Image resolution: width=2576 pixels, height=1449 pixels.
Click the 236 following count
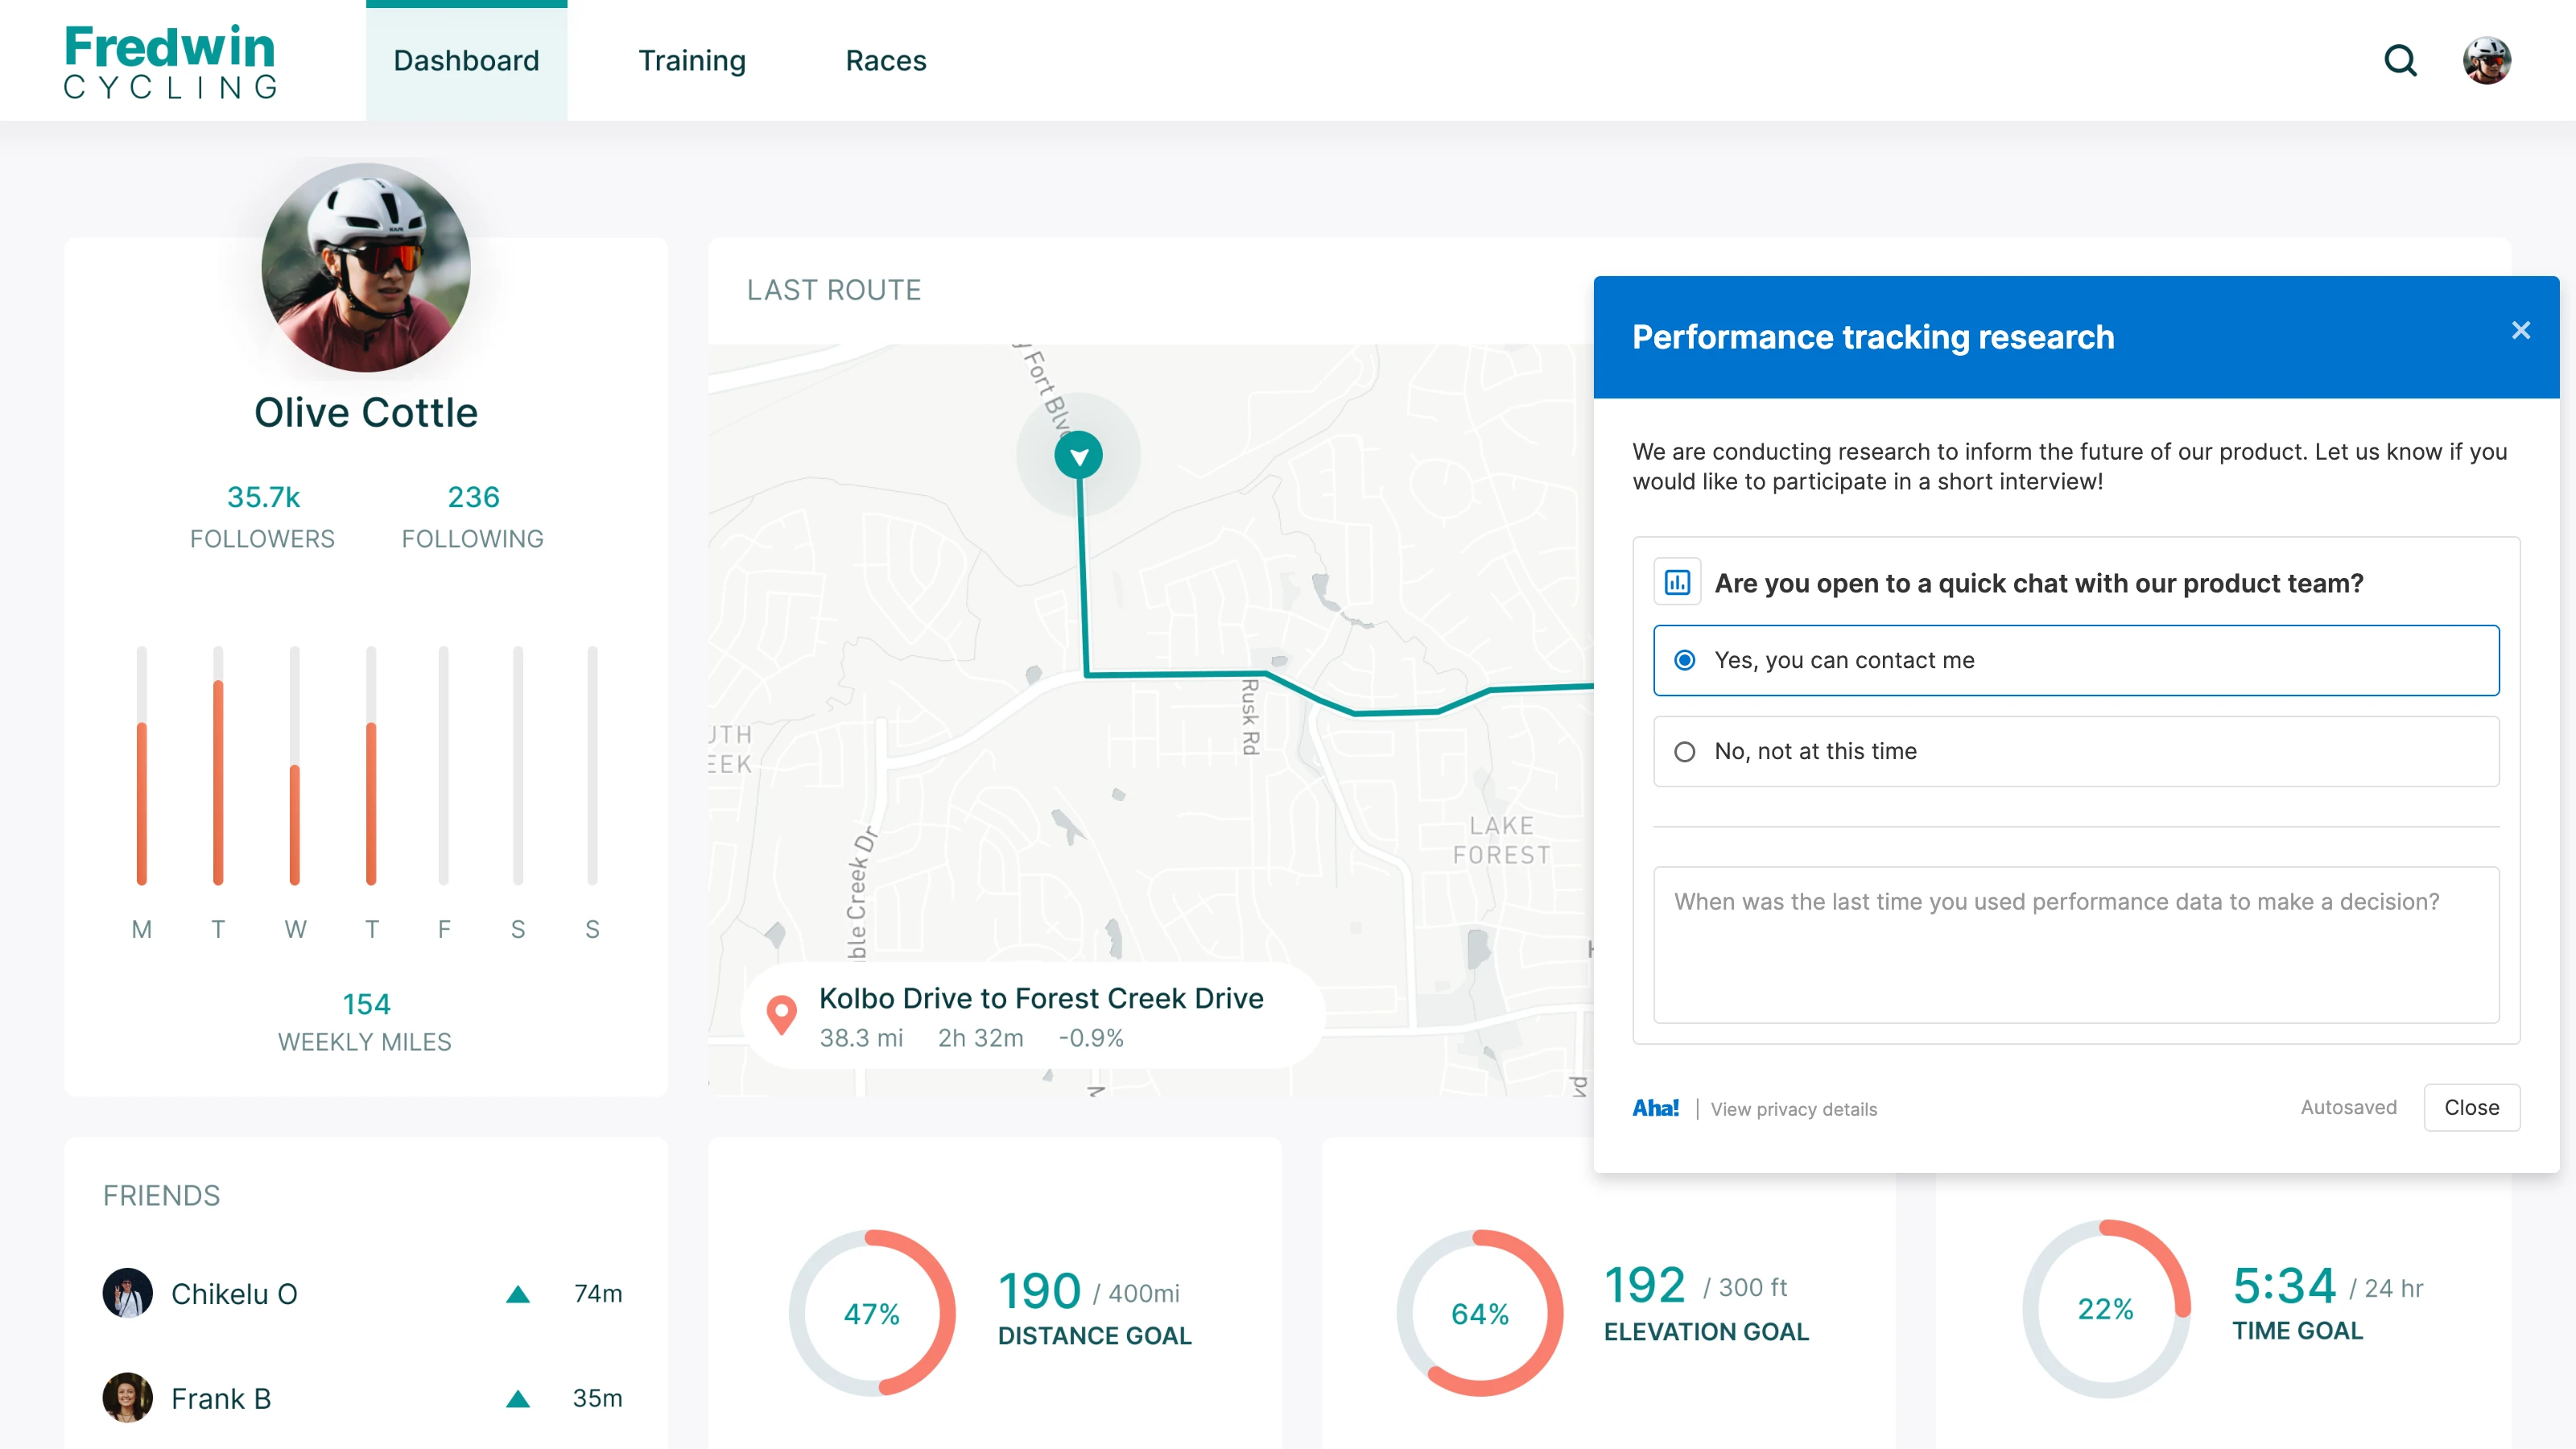(473, 497)
